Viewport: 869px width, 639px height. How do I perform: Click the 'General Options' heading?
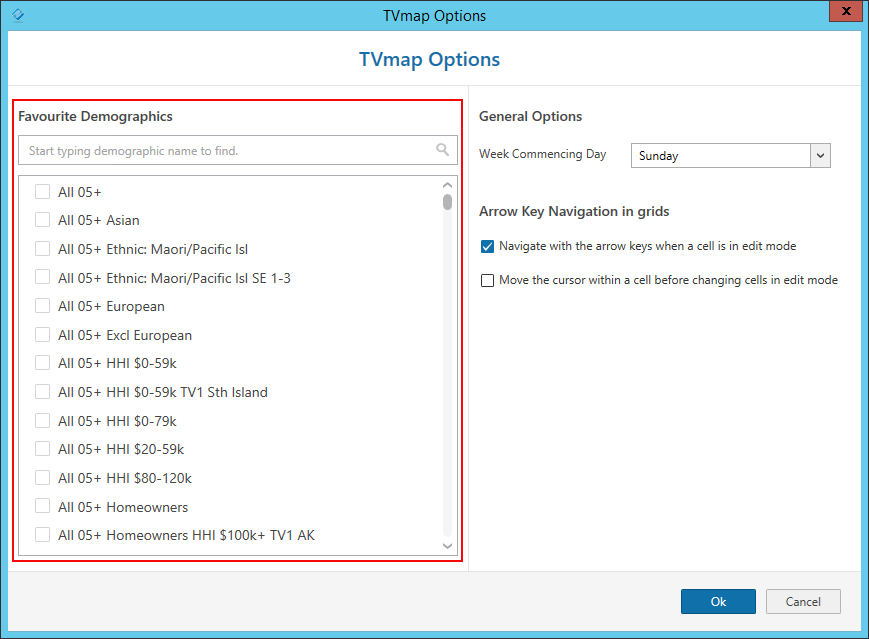(530, 116)
